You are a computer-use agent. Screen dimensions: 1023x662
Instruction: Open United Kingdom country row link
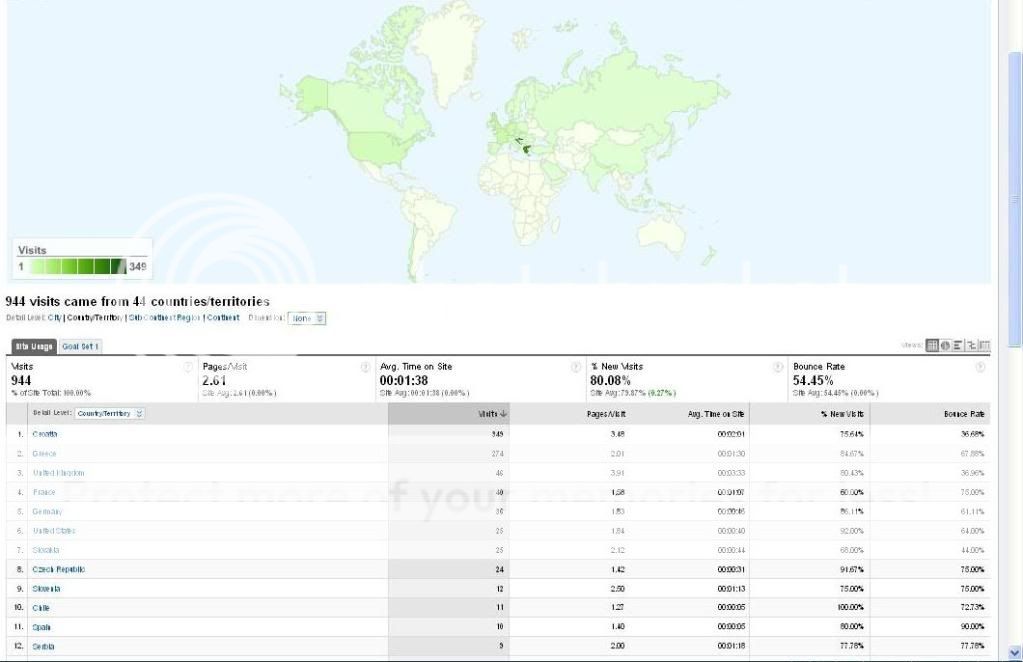click(59, 473)
